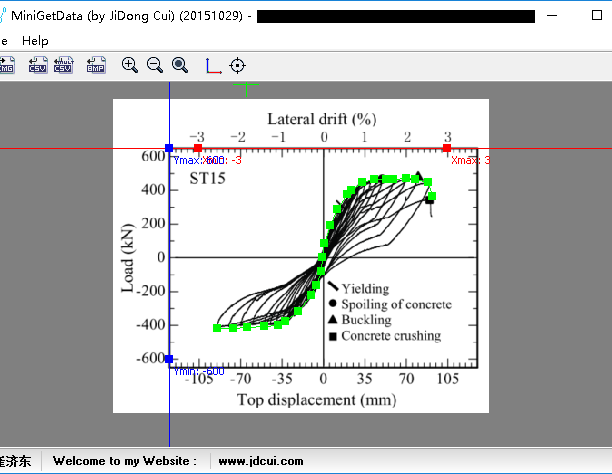This screenshot has height=474, width=612.
Task: Zoom in with the magnifier plus icon
Action: [x=130, y=65]
